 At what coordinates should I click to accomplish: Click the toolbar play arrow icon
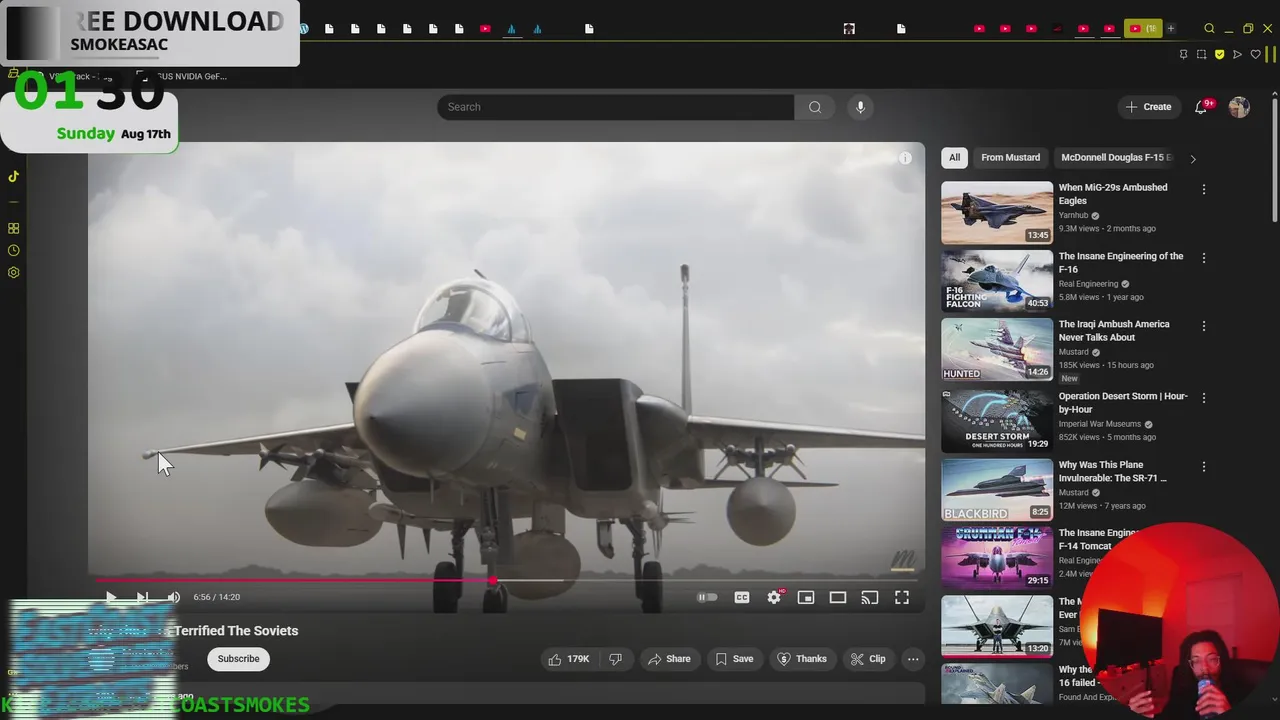[x=1237, y=54]
